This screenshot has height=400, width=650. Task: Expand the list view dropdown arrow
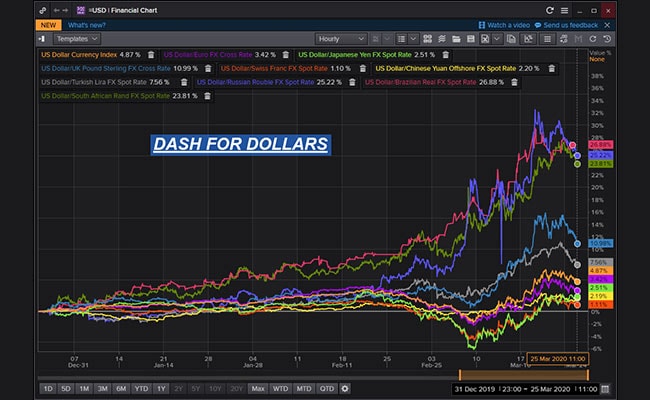click(x=413, y=39)
